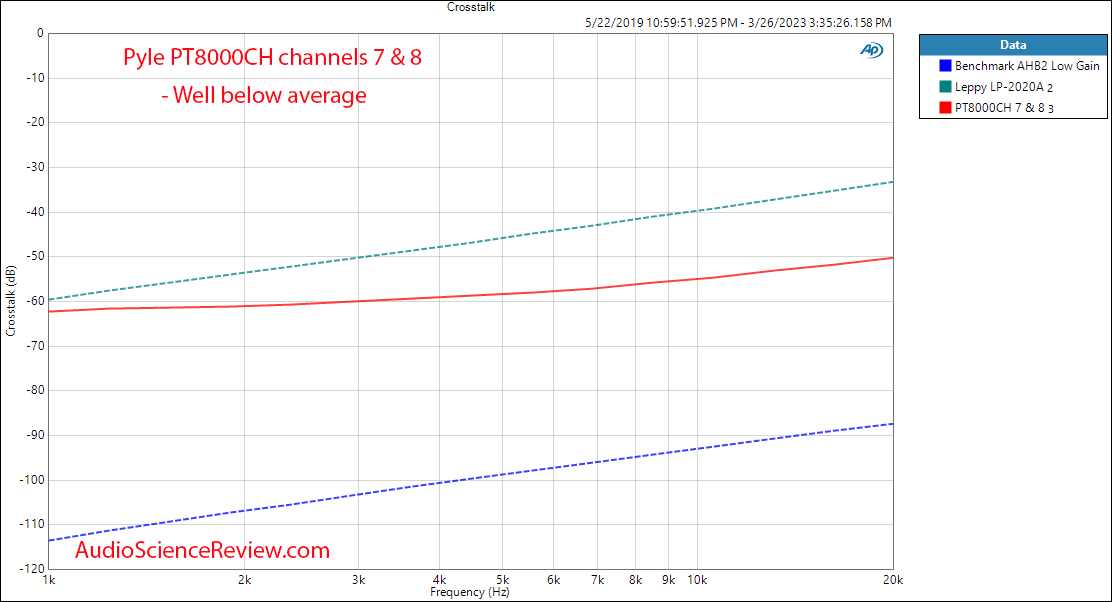
Task: Click the '-110' dB axis tick label
Action: pyautogui.click(x=33, y=525)
